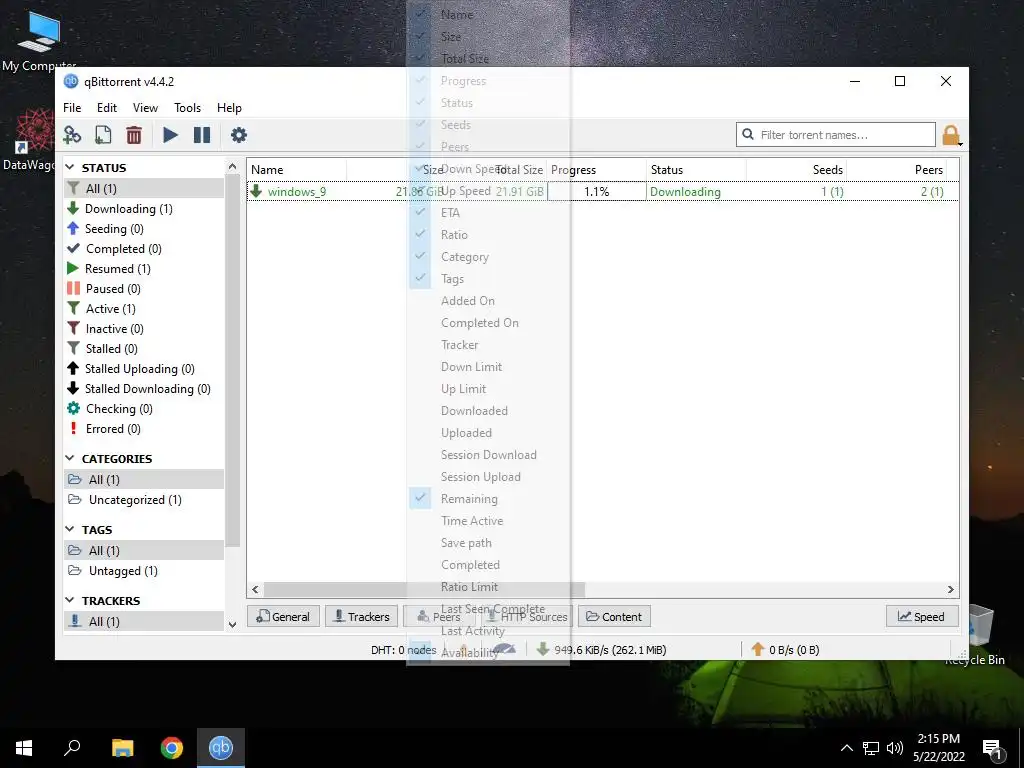
Task: Click the sidebar scroll-down arrow
Action: pyautogui.click(x=232, y=624)
